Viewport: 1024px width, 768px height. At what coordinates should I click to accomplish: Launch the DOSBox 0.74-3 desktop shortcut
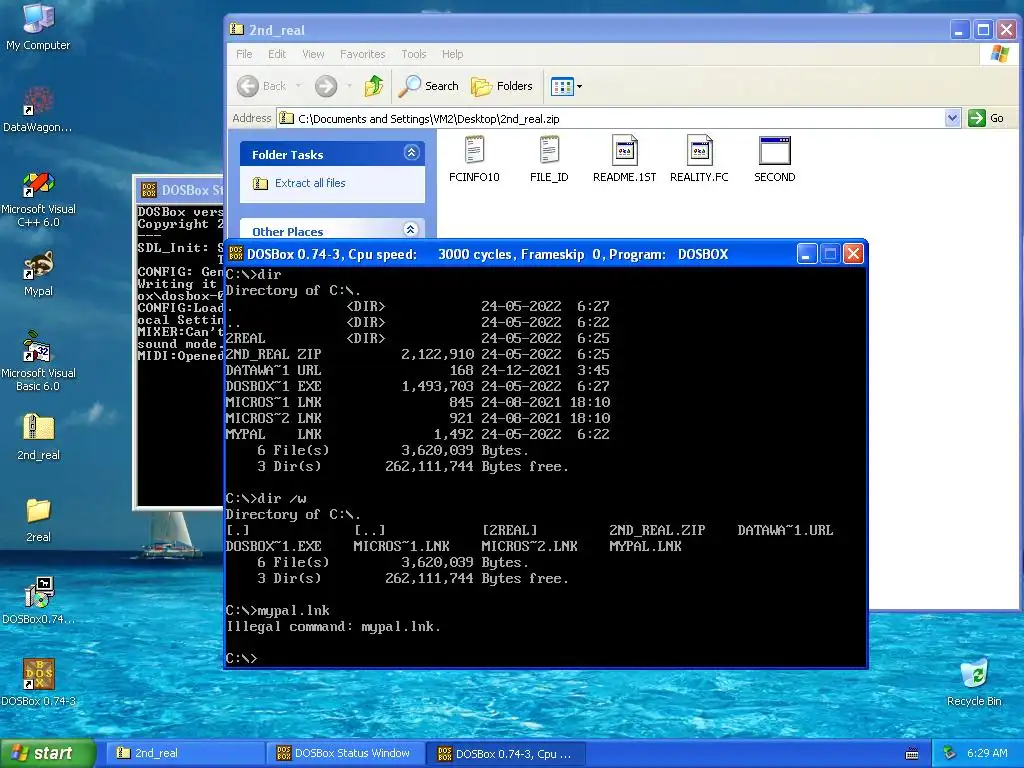coord(38,682)
